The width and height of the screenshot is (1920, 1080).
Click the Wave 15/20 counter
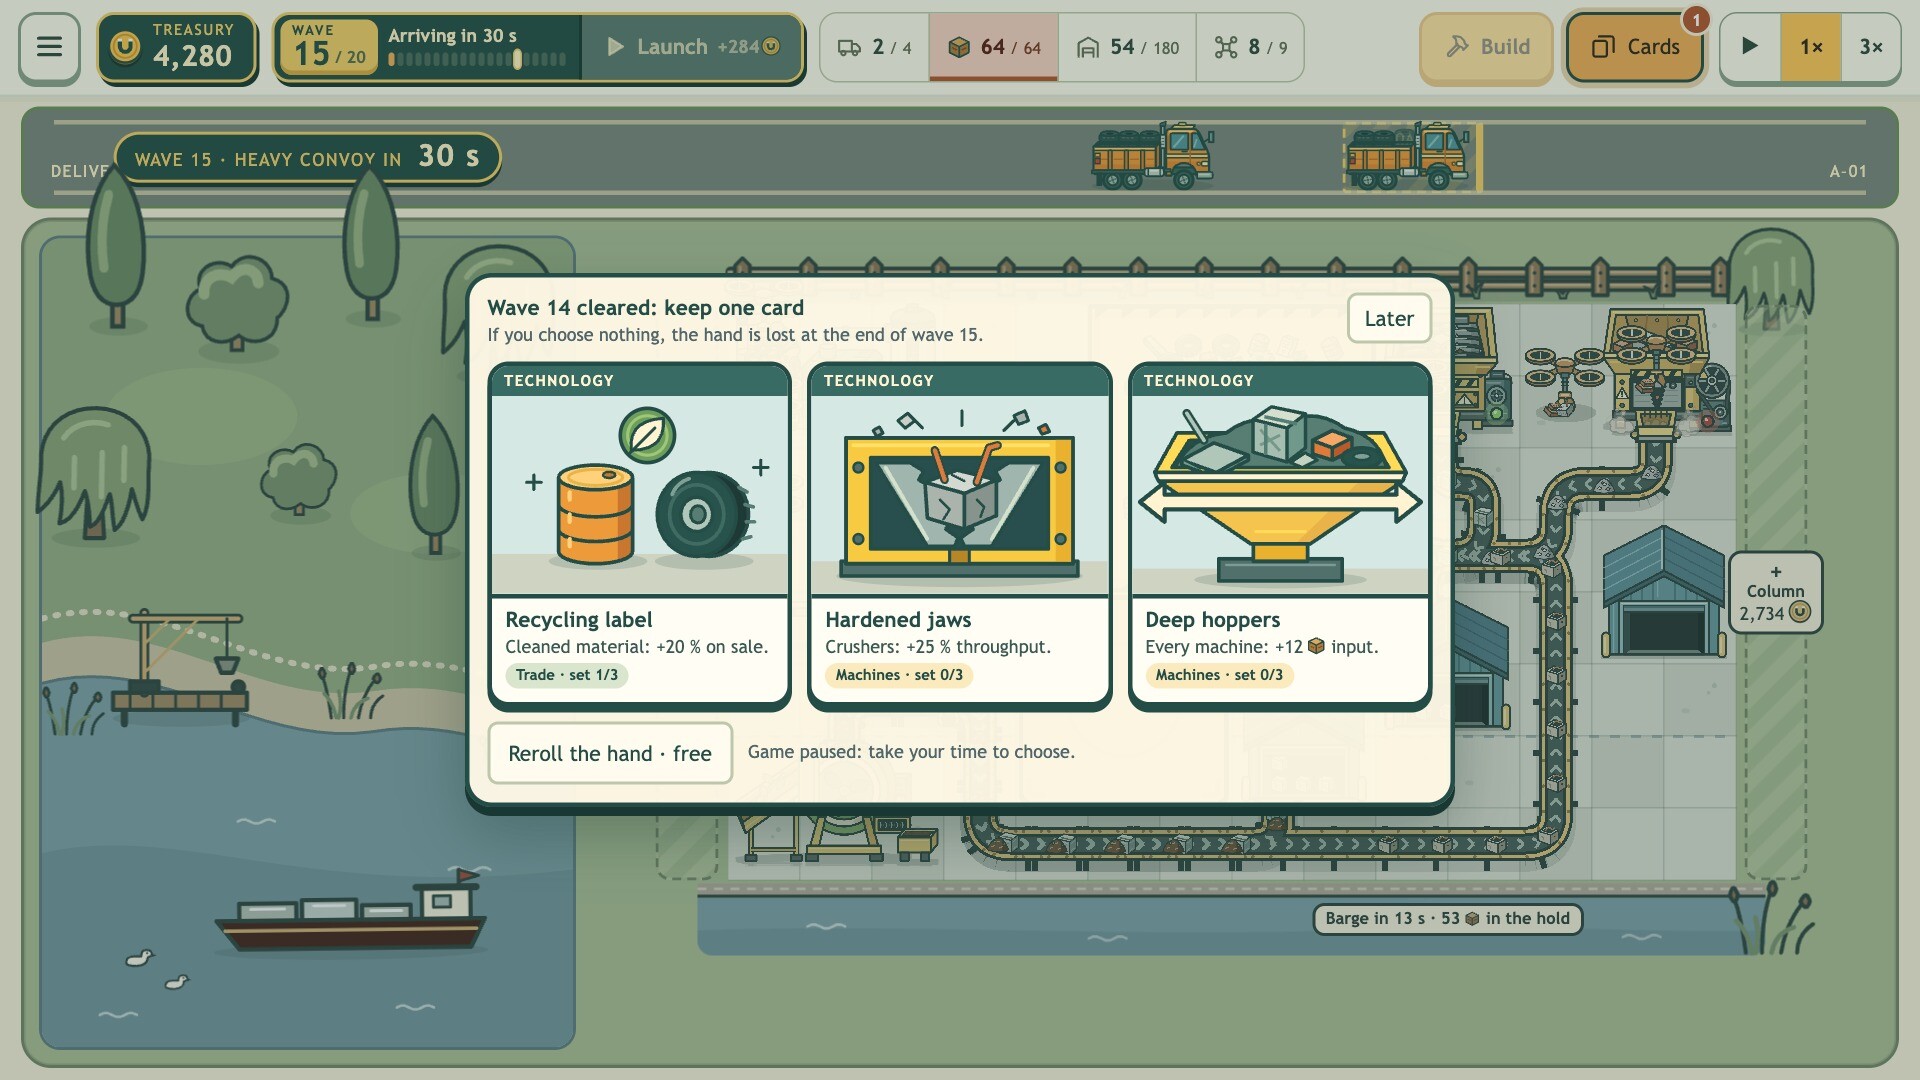(x=329, y=47)
